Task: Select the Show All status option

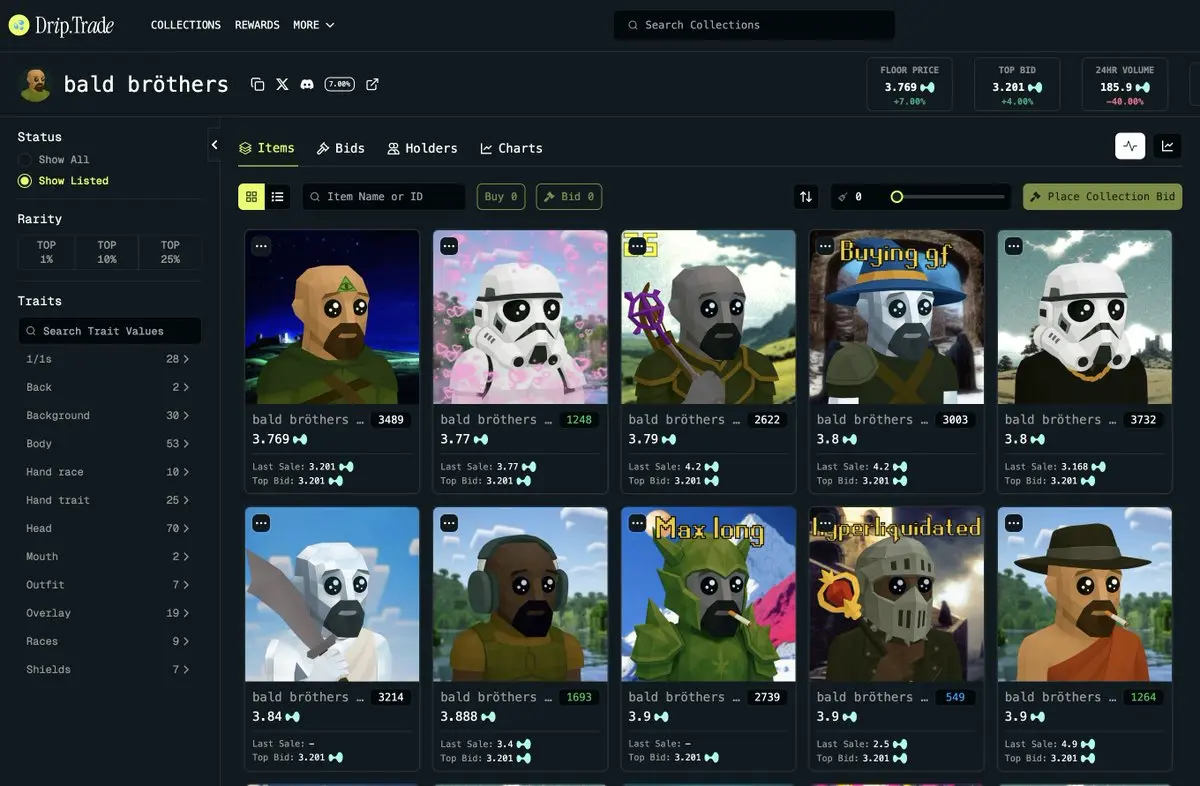Action: 54,160
